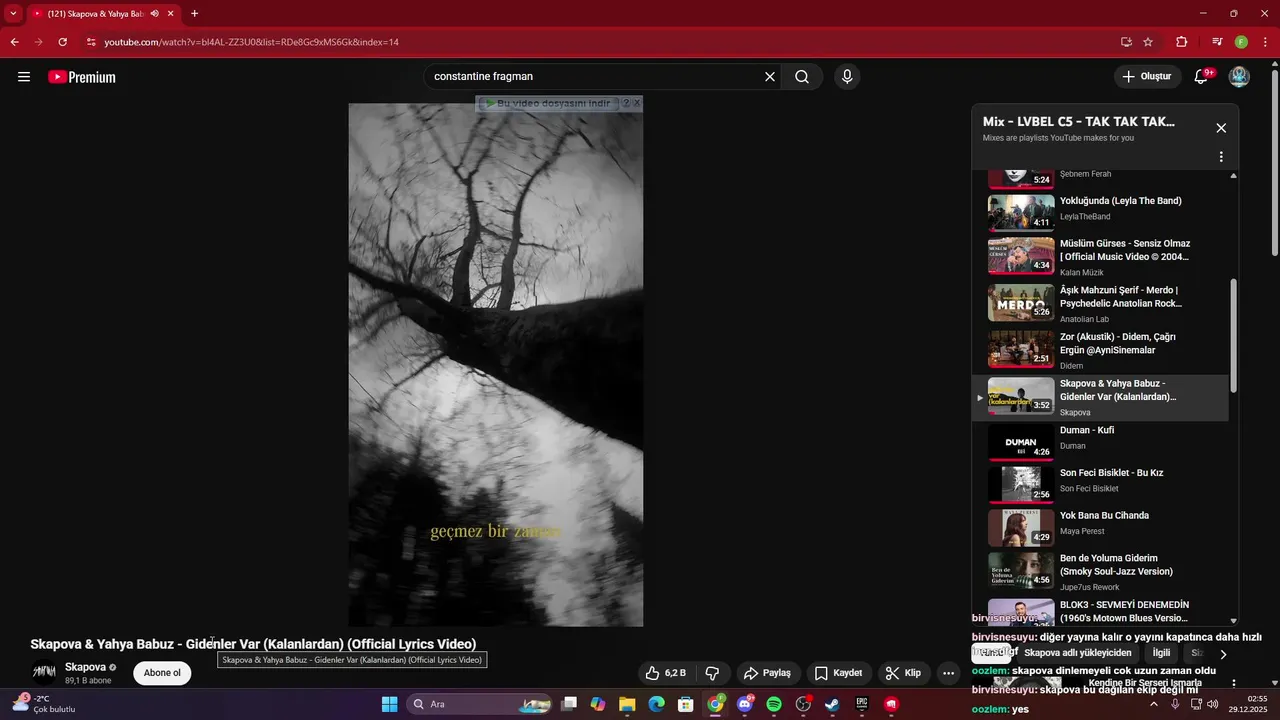1280x720 pixels.
Task: Play 'Ben de Yoluma Giderim' from mix
Action: click(x=1101, y=571)
